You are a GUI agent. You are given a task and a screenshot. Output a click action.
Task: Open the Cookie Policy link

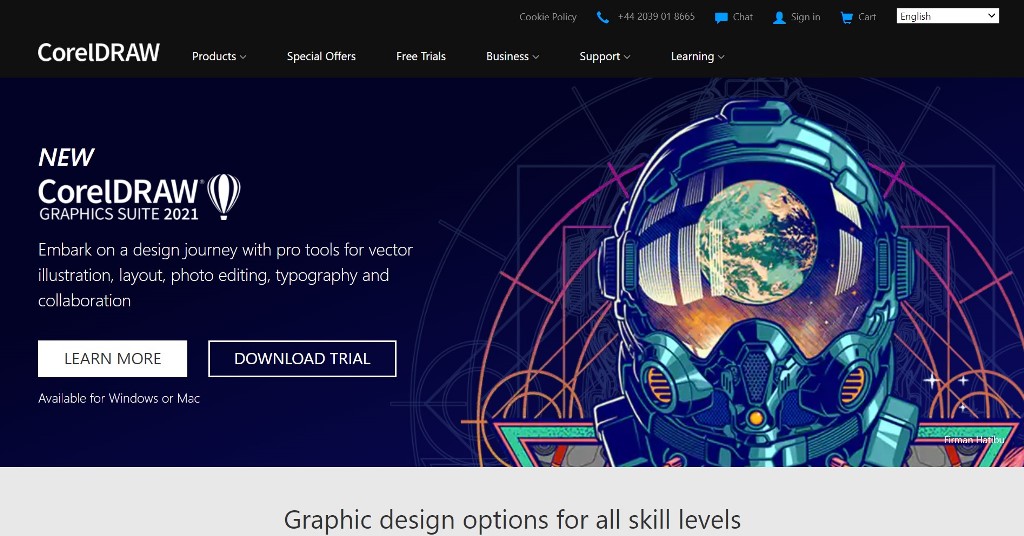pyautogui.click(x=548, y=17)
